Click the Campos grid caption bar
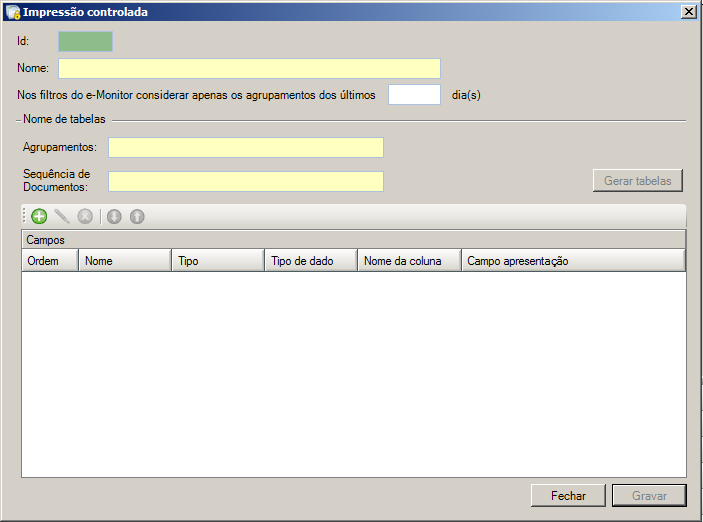 (x=354, y=240)
